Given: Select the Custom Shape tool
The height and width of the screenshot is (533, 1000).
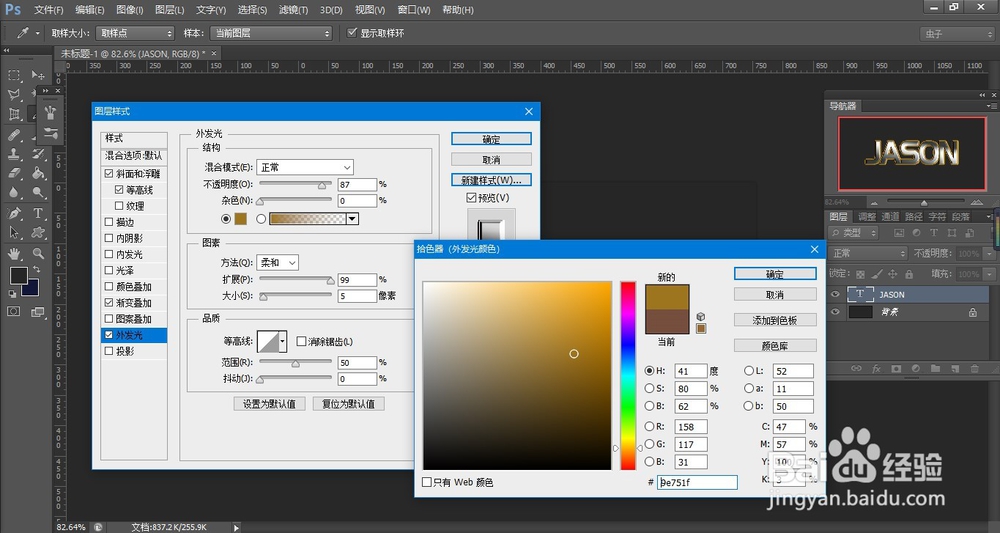Looking at the screenshot, I should 38,233.
